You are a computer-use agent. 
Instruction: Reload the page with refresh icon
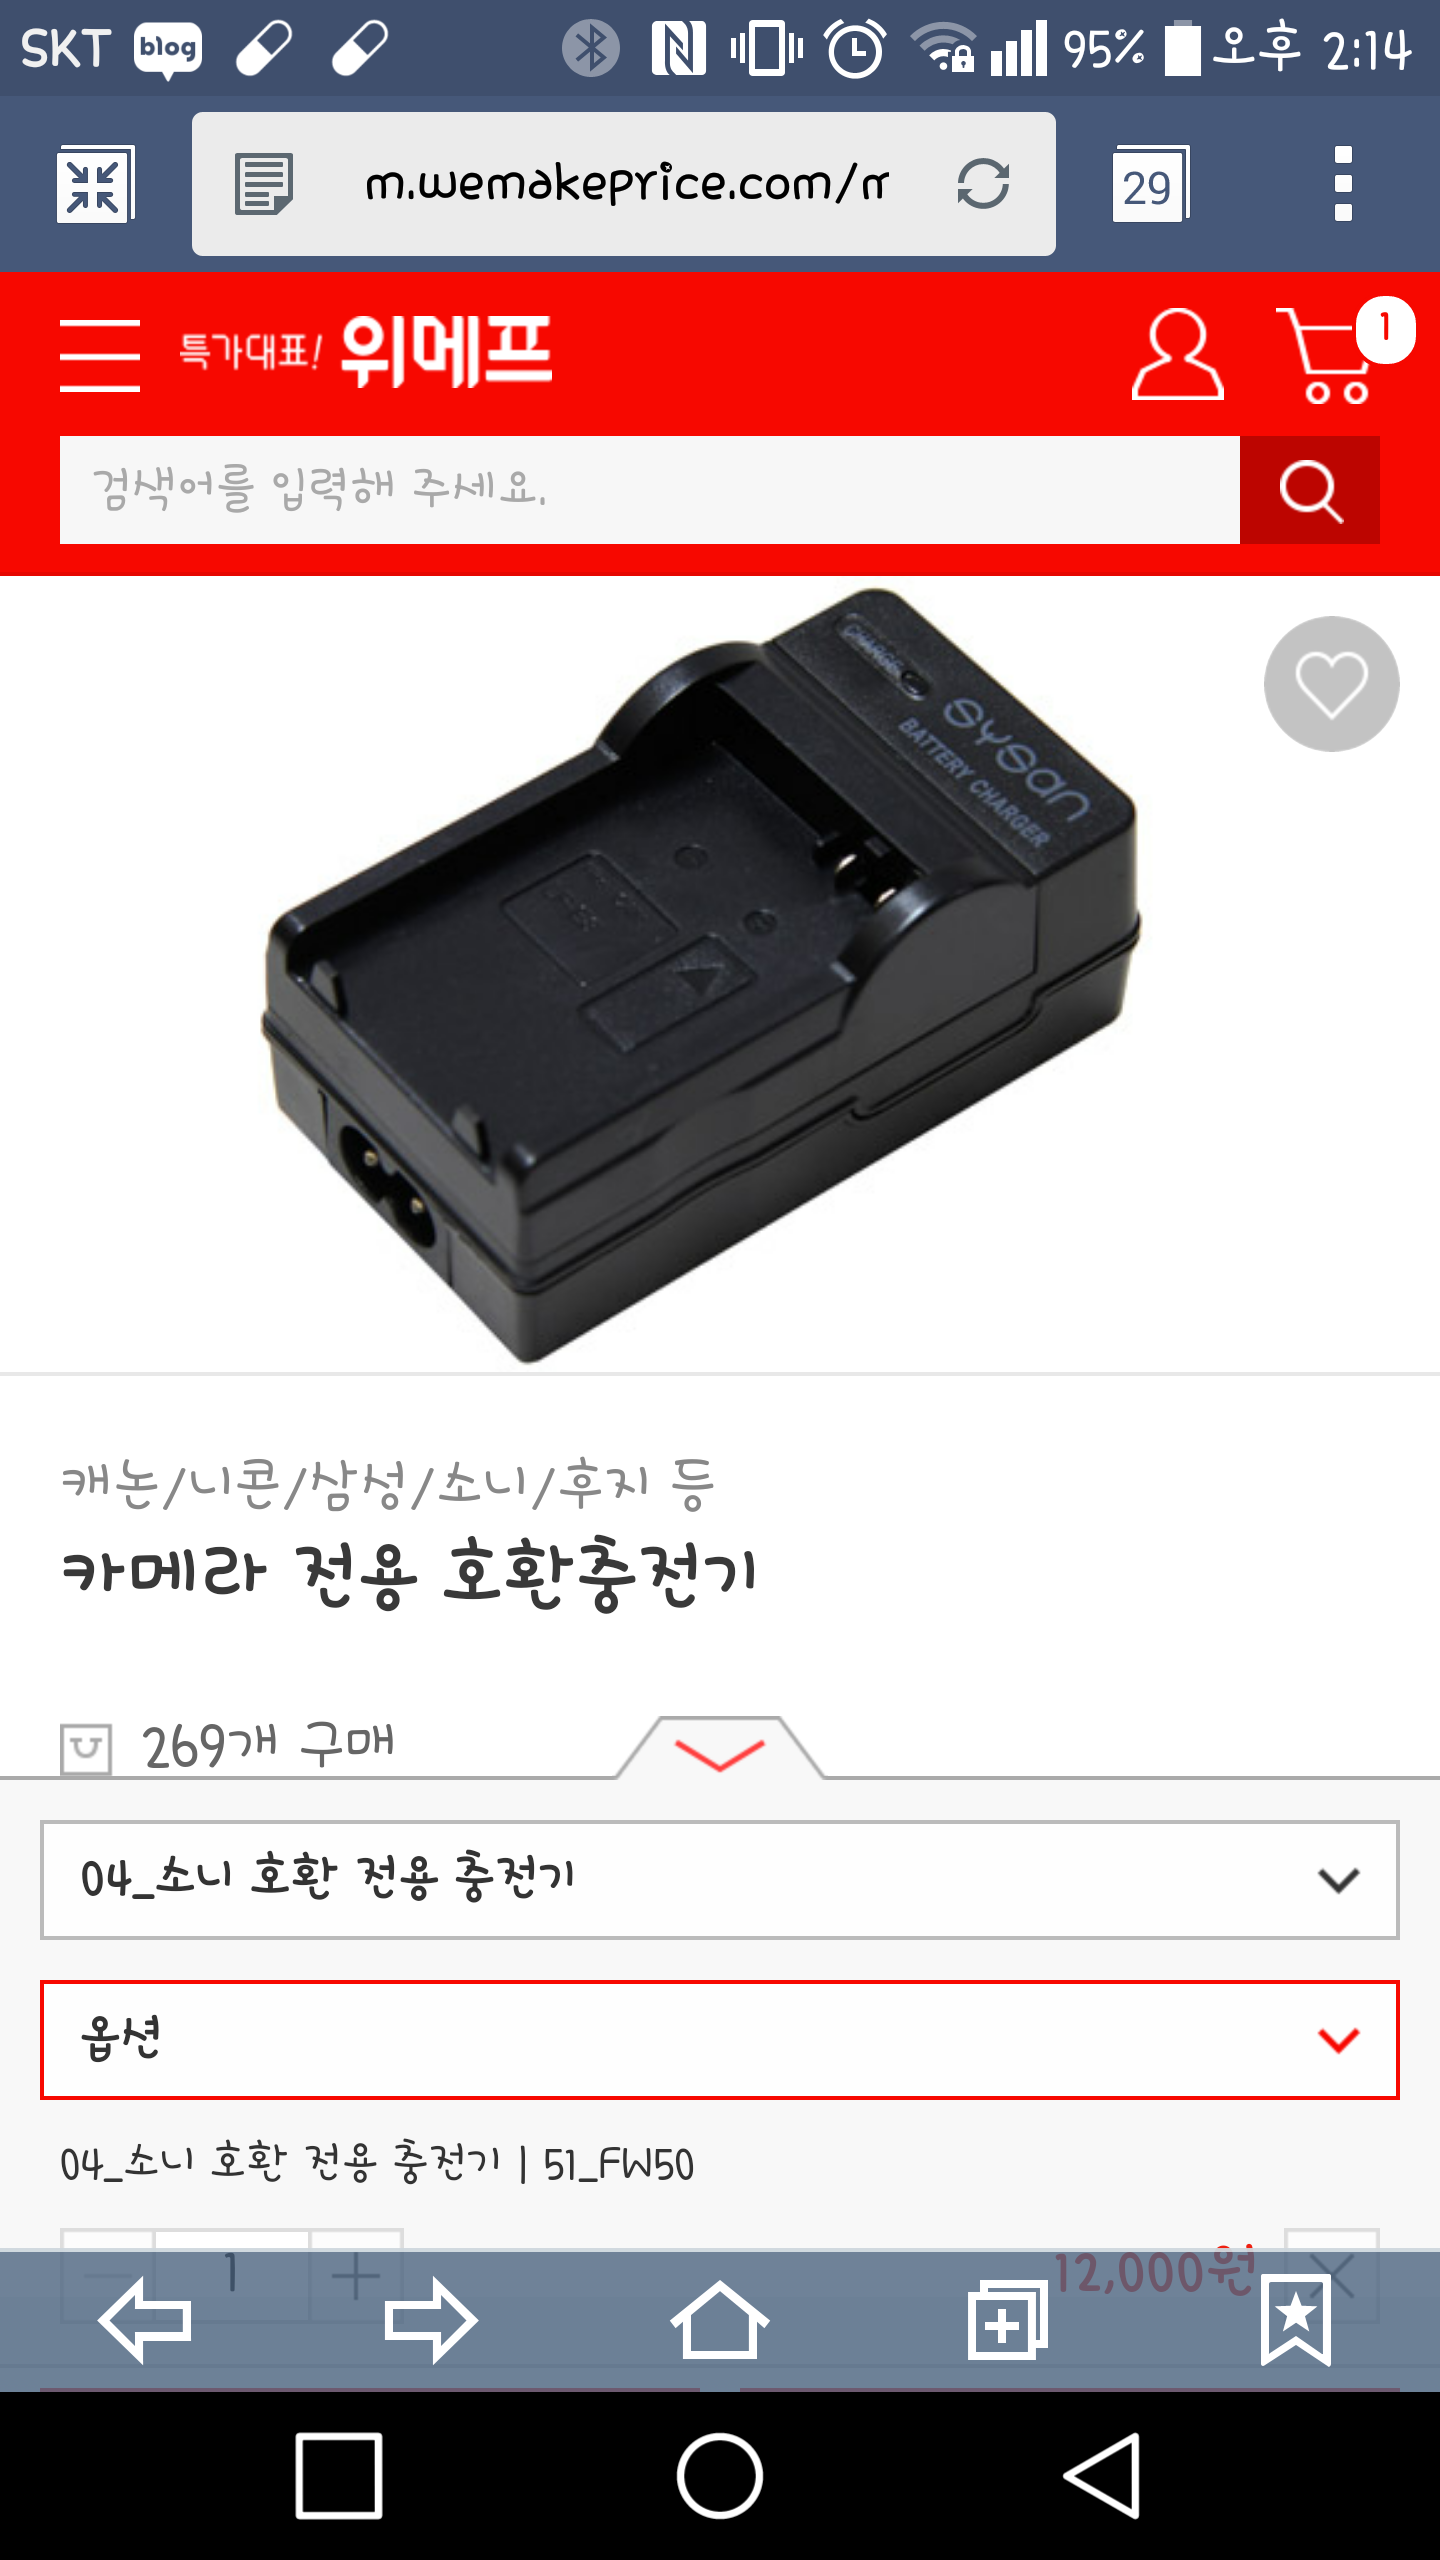click(x=983, y=184)
